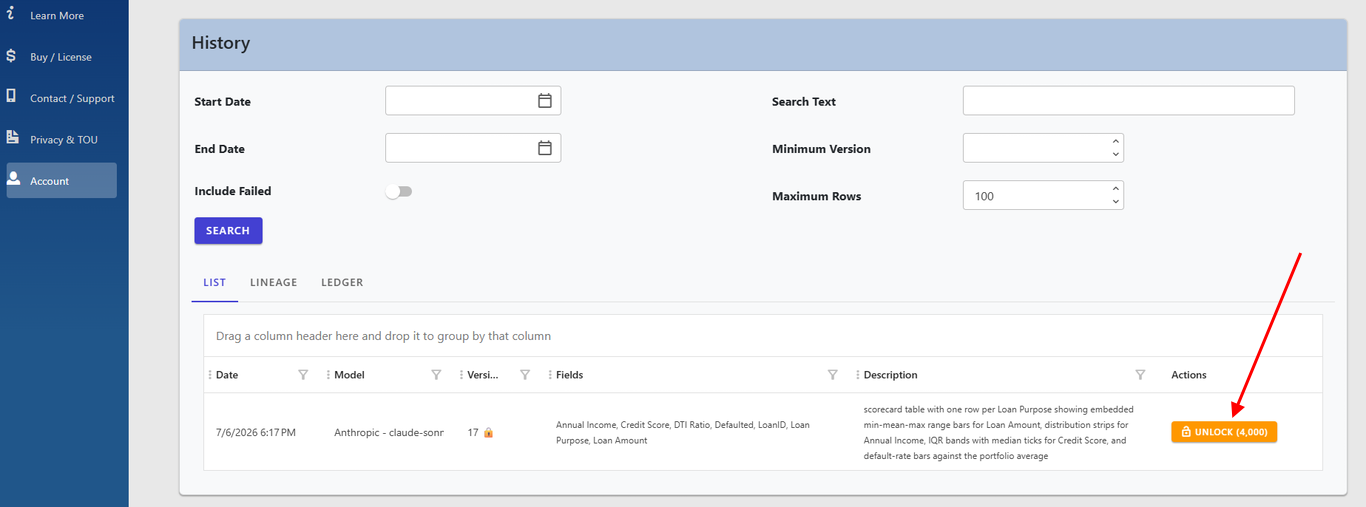Toggle the Include Failed switch
1366x507 pixels.
coord(399,191)
